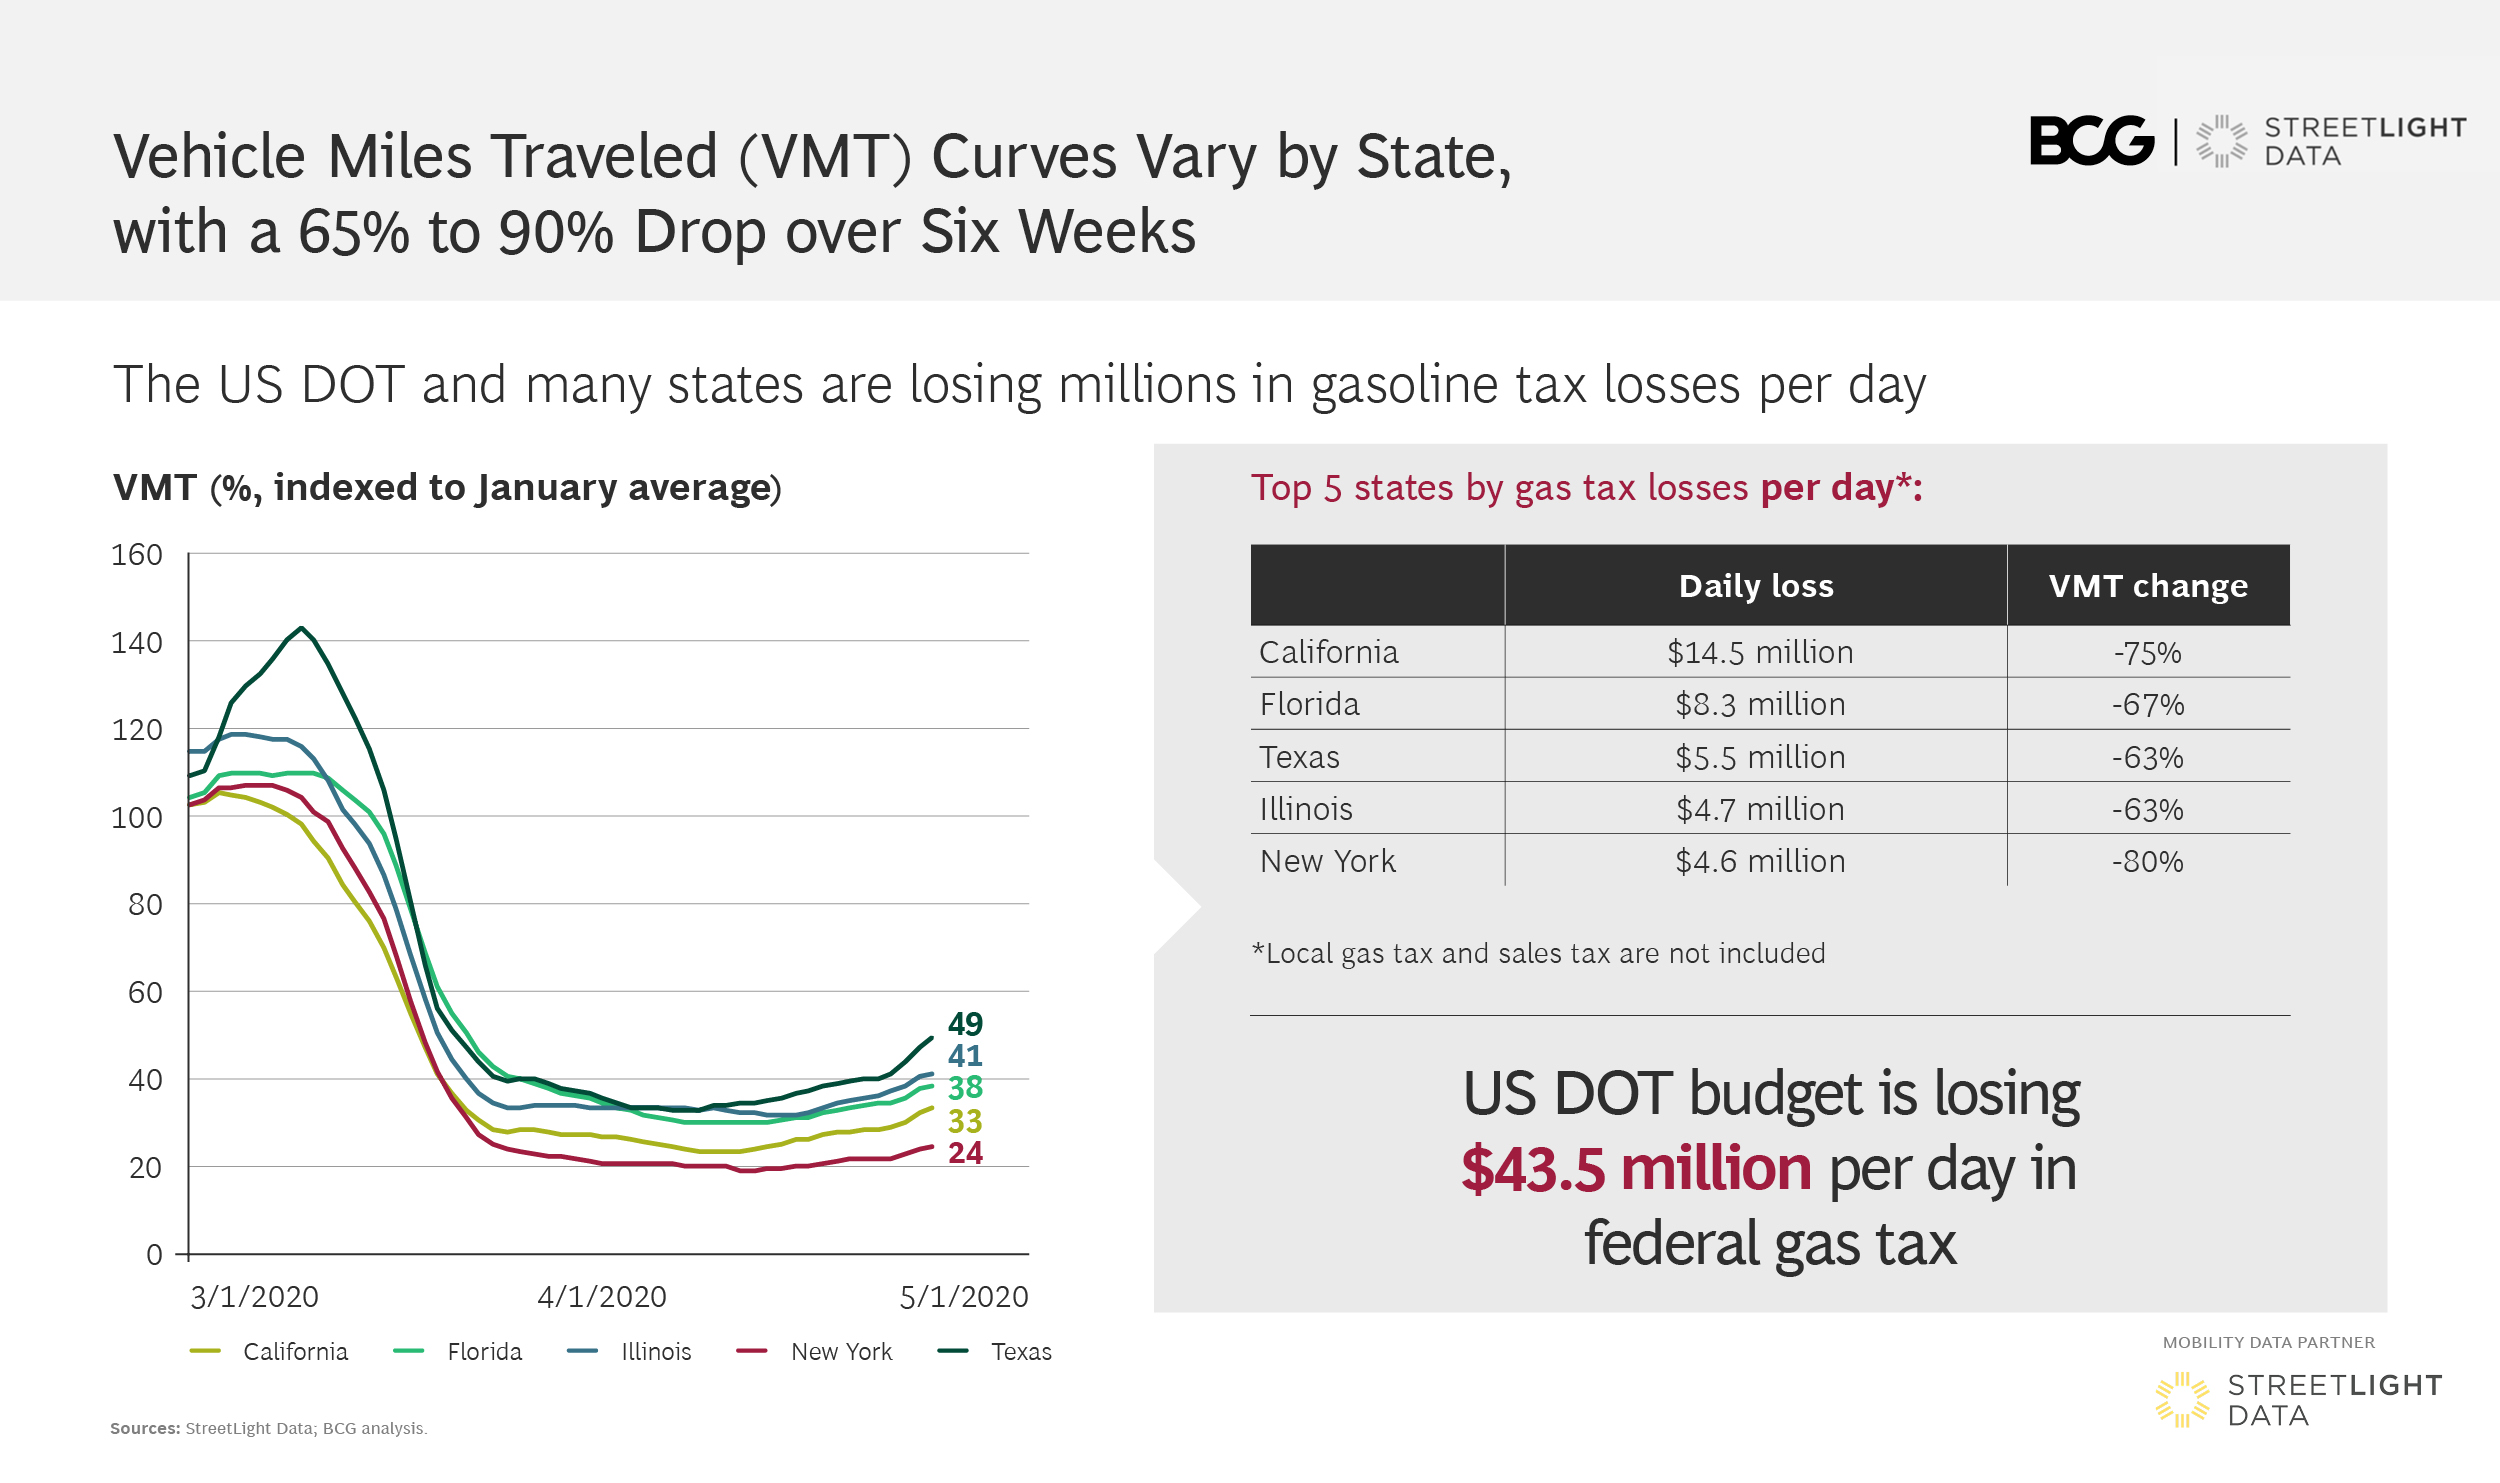Select the Texas legend entry
Viewport: 2500px width, 1483px height.
(994, 1351)
